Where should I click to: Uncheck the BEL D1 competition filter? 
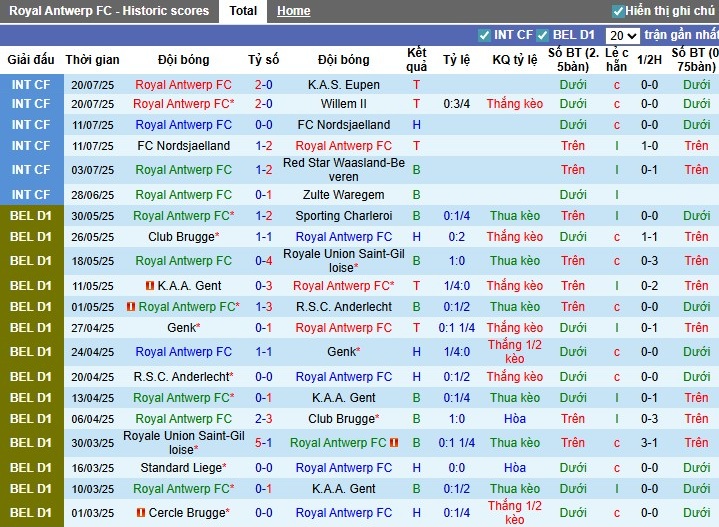[x=542, y=35]
